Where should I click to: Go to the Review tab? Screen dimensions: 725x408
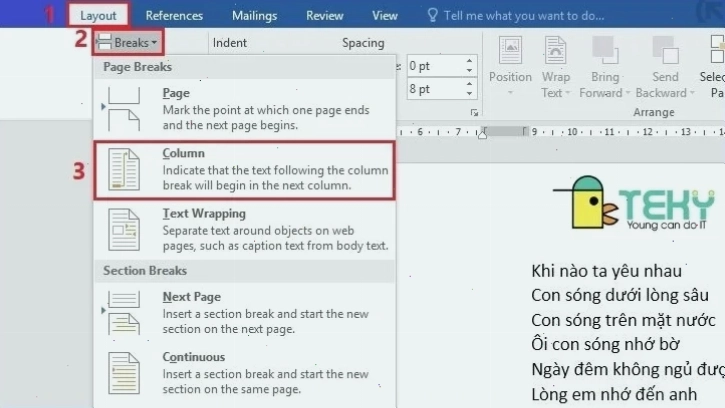[325, 16]
